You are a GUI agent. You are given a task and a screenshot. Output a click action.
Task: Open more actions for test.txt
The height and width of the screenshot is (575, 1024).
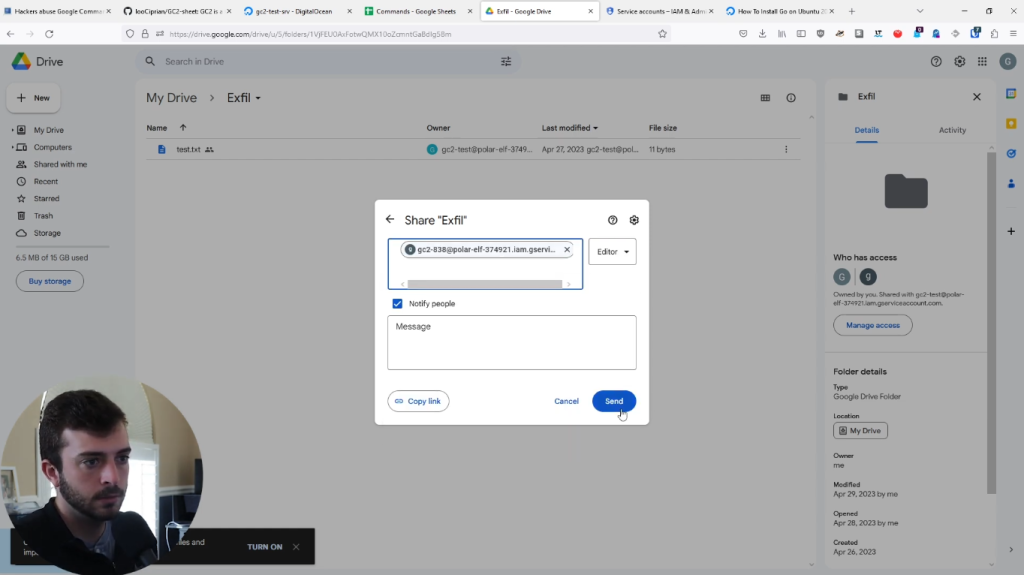tap(786, 150)
